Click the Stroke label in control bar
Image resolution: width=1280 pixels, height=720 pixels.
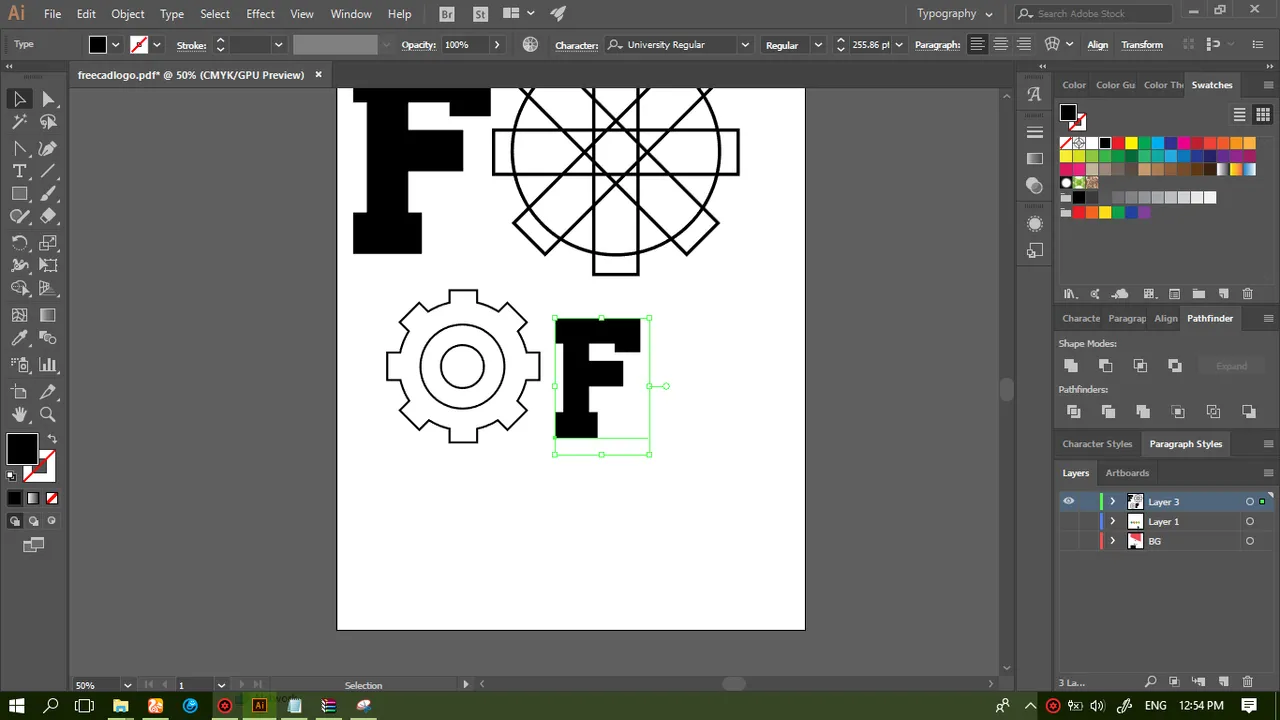pyautogui.click(x=191, y=45)
